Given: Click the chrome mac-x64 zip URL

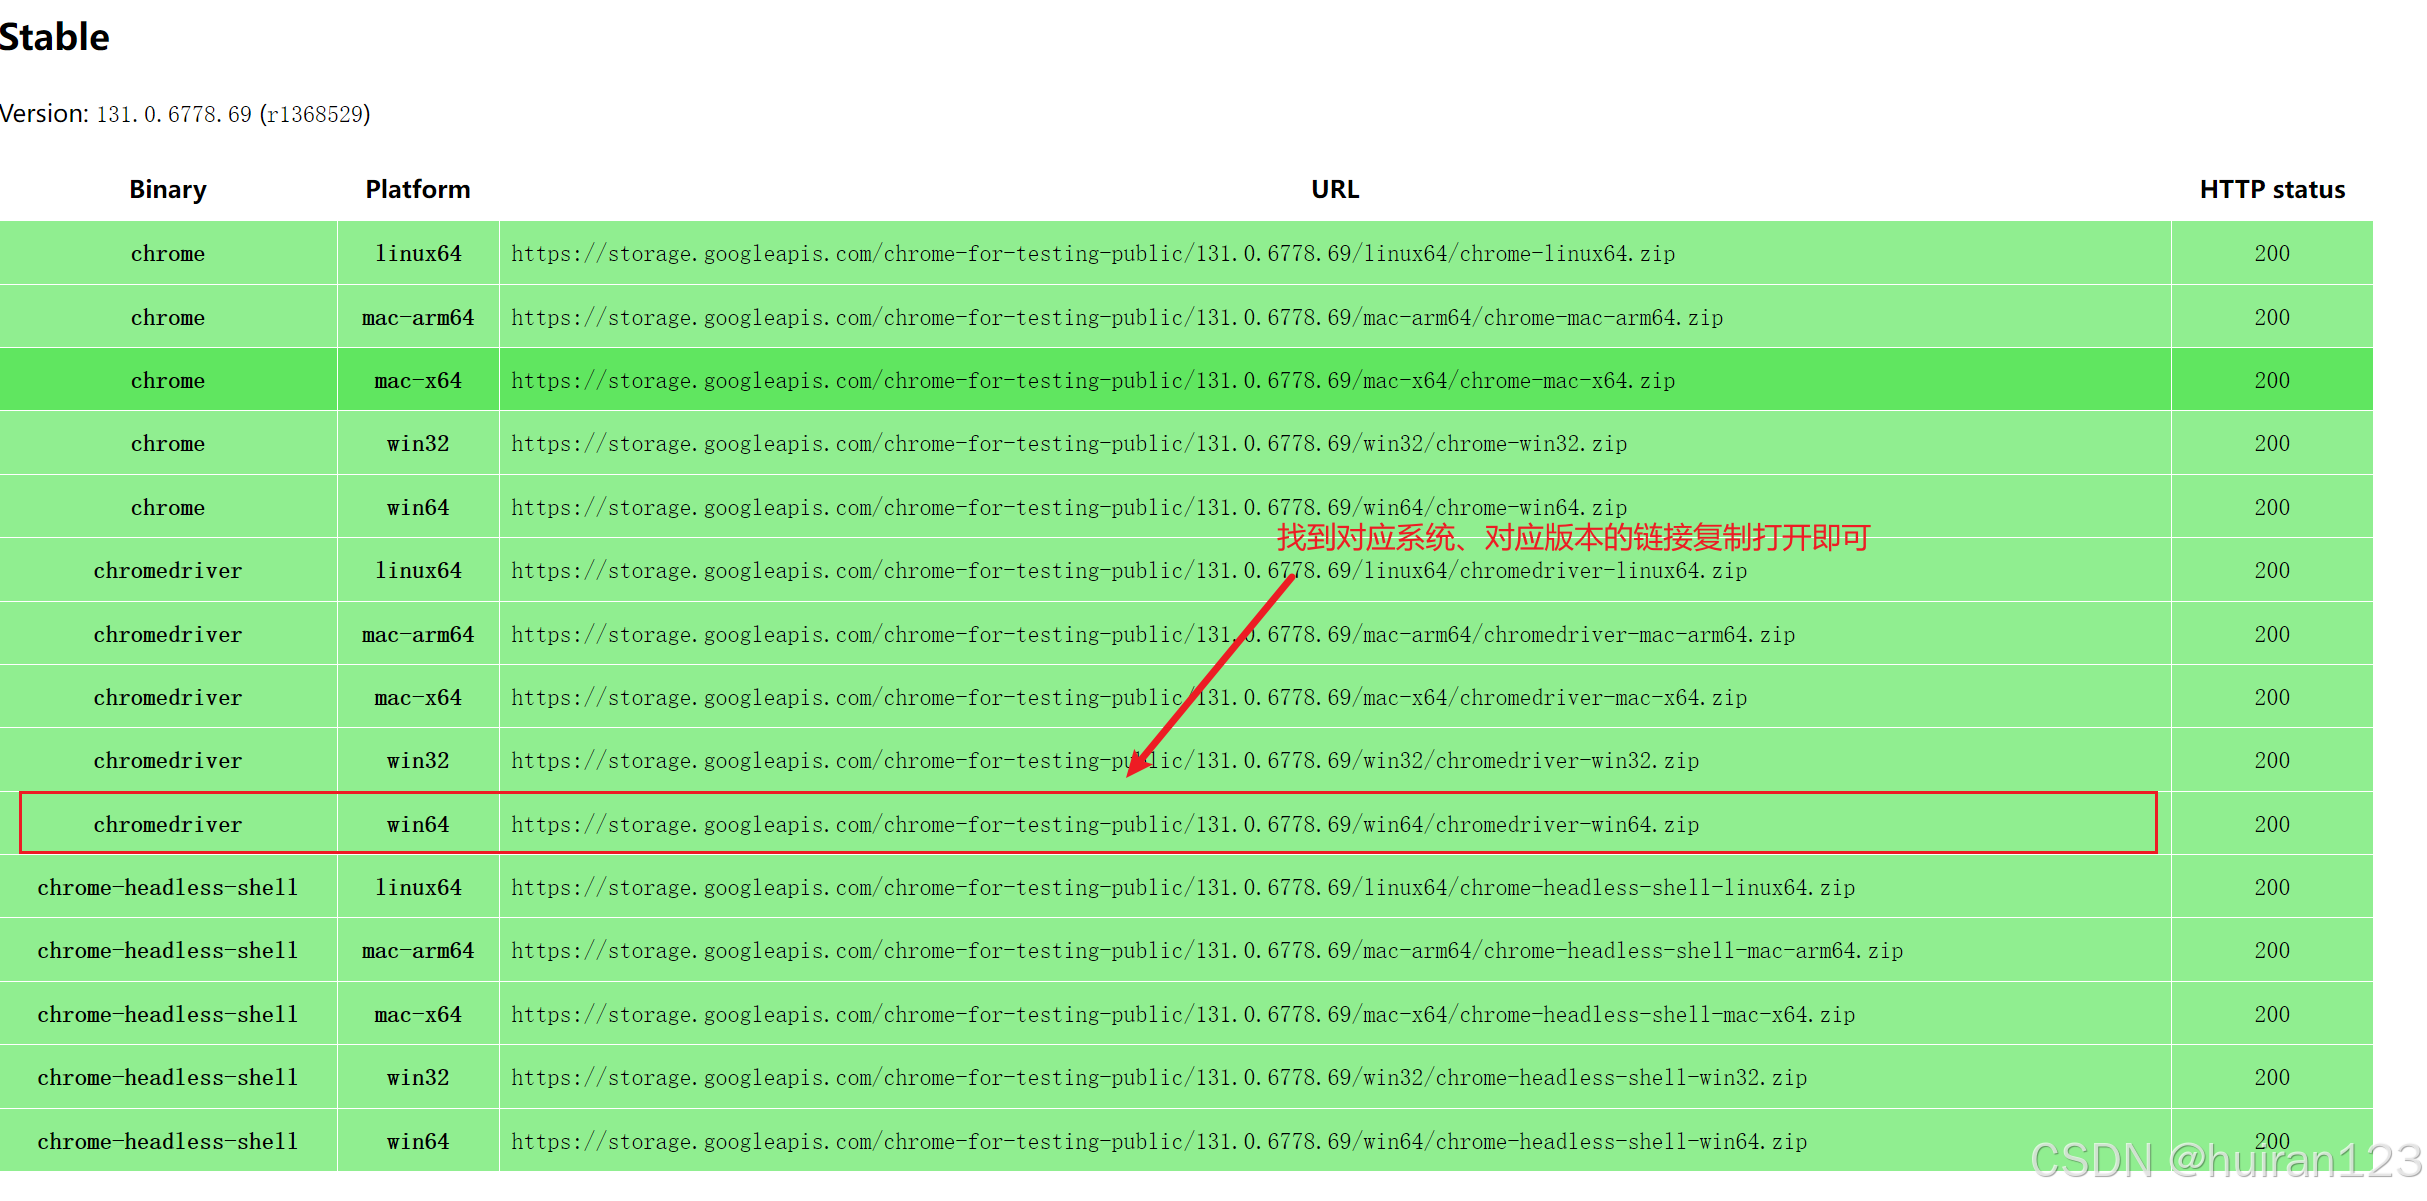Looking at the screenshot, I should click(x=1092, y=381).
